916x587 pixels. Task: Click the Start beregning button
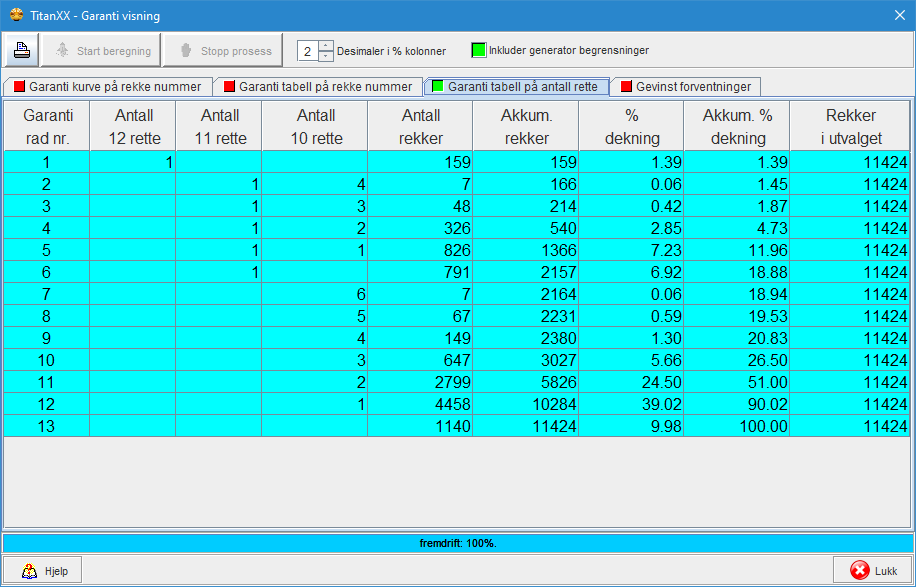pyautogui.click(x=100, y=50)
